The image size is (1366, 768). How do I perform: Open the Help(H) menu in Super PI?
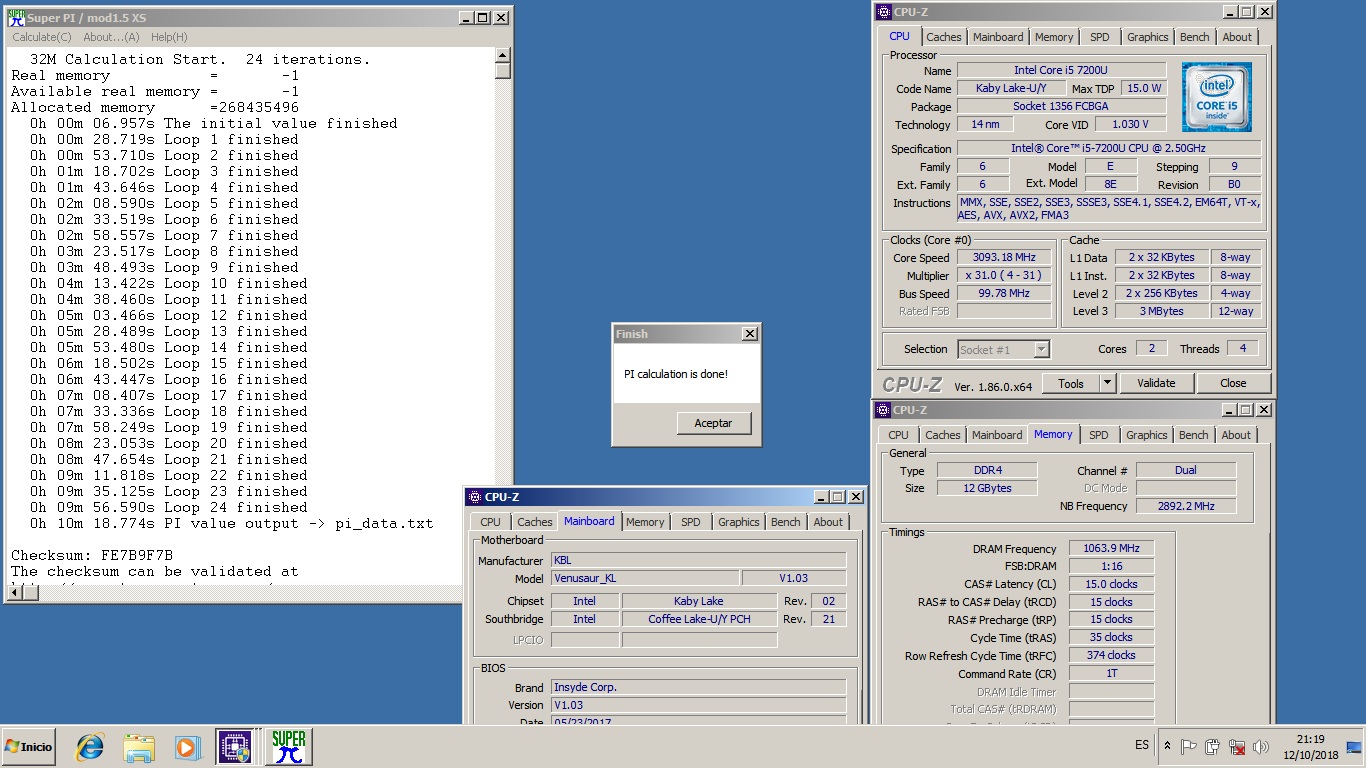(169, 37)
